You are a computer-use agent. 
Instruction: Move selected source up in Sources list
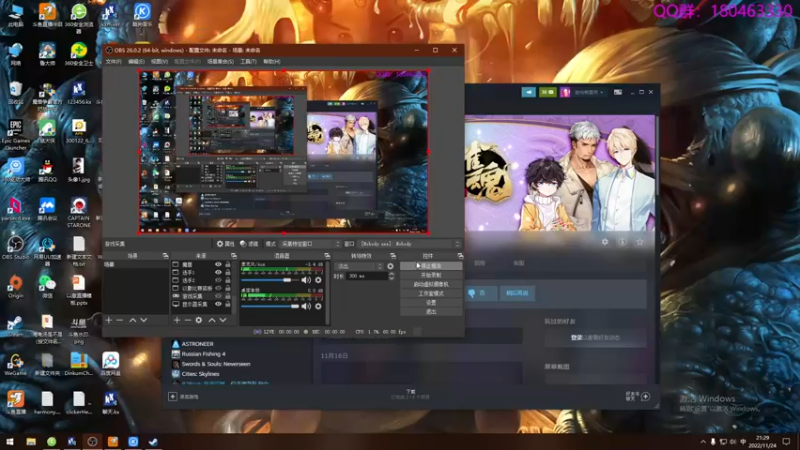tap(211, 320)
